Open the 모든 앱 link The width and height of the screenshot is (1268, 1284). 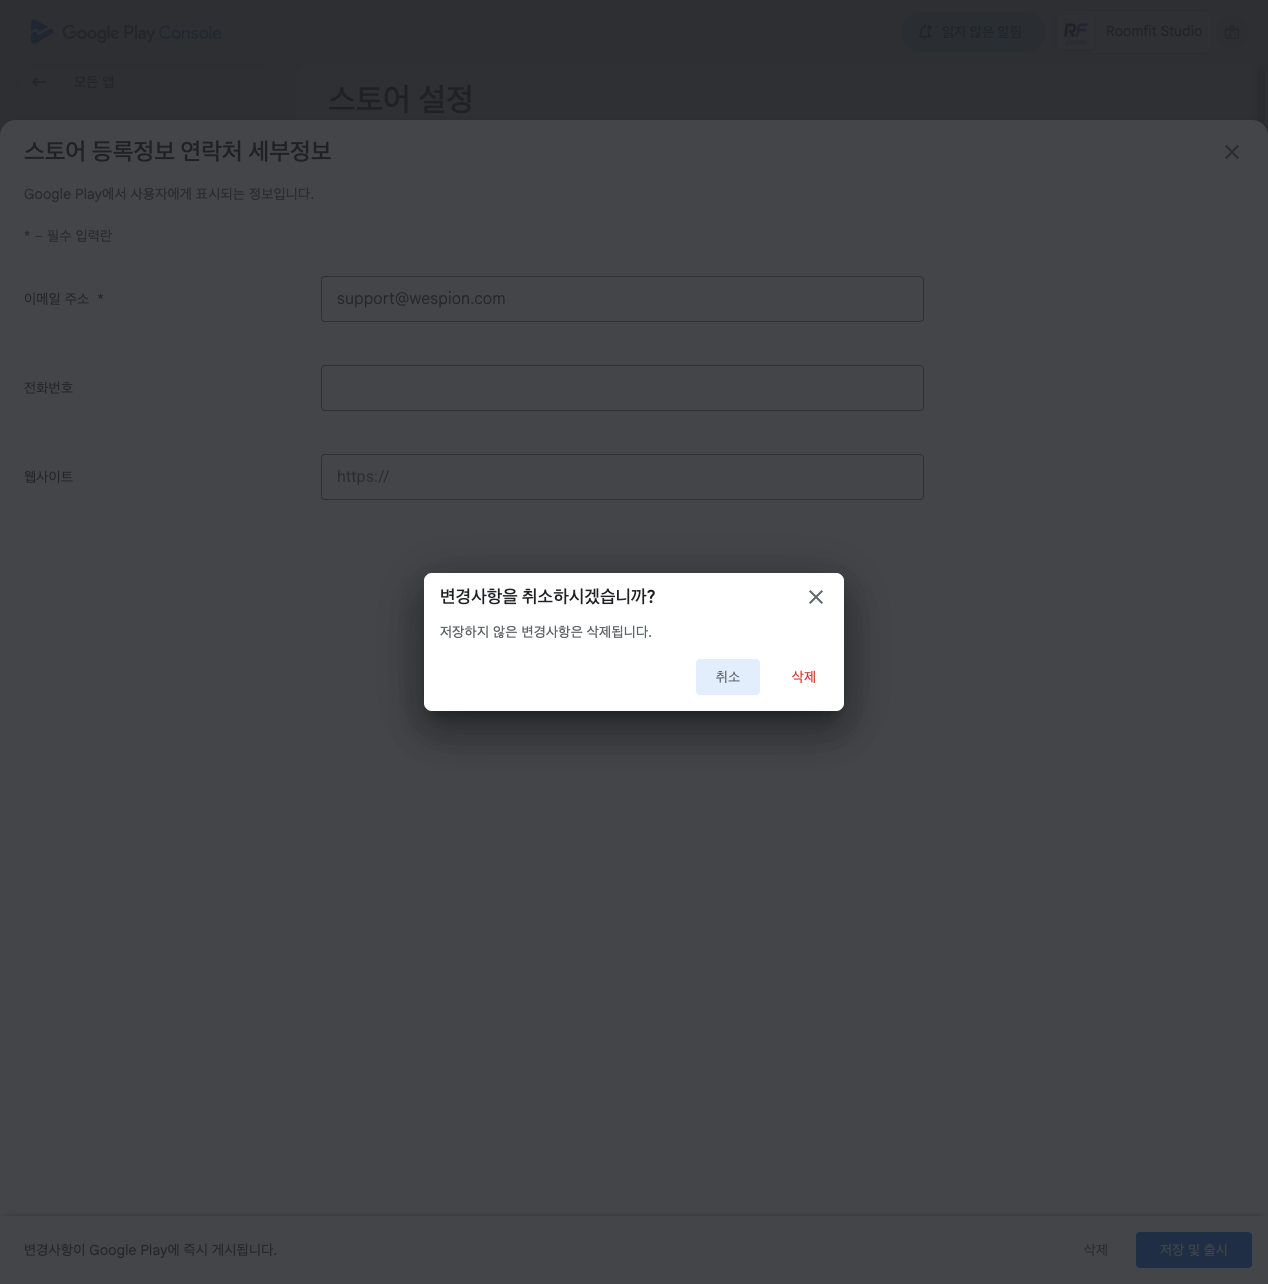tap(94, 82)
